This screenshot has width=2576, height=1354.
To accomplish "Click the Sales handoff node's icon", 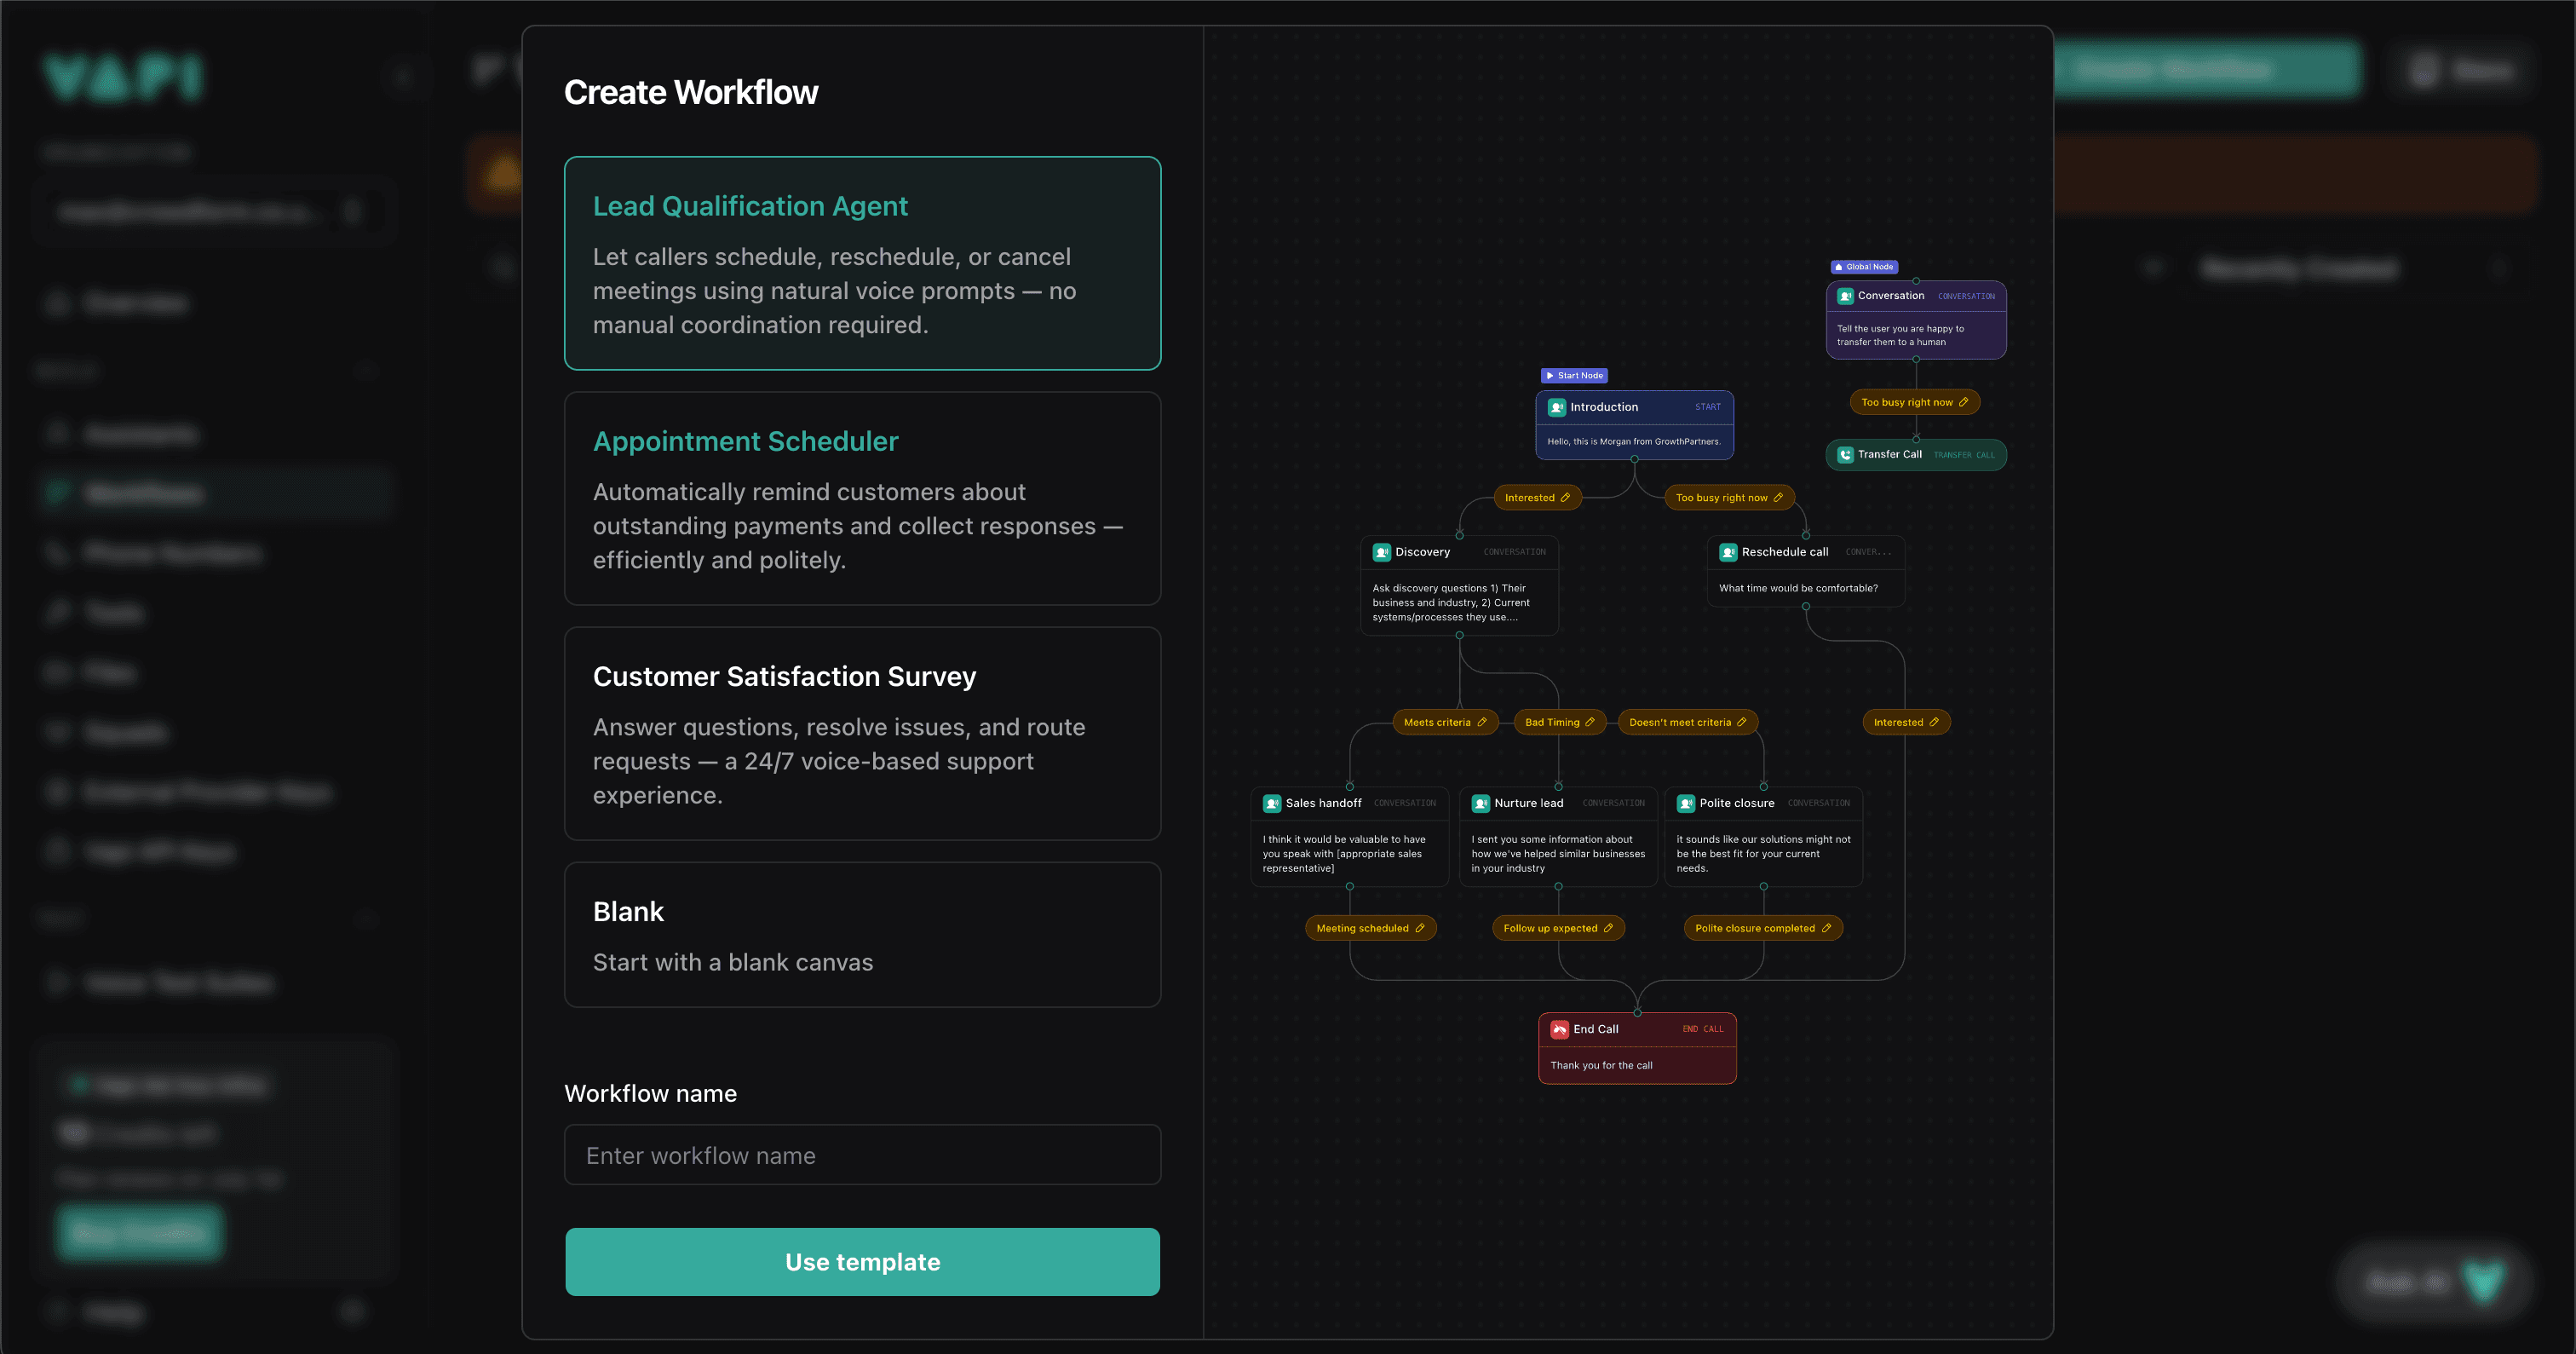I will point(1272,803).
